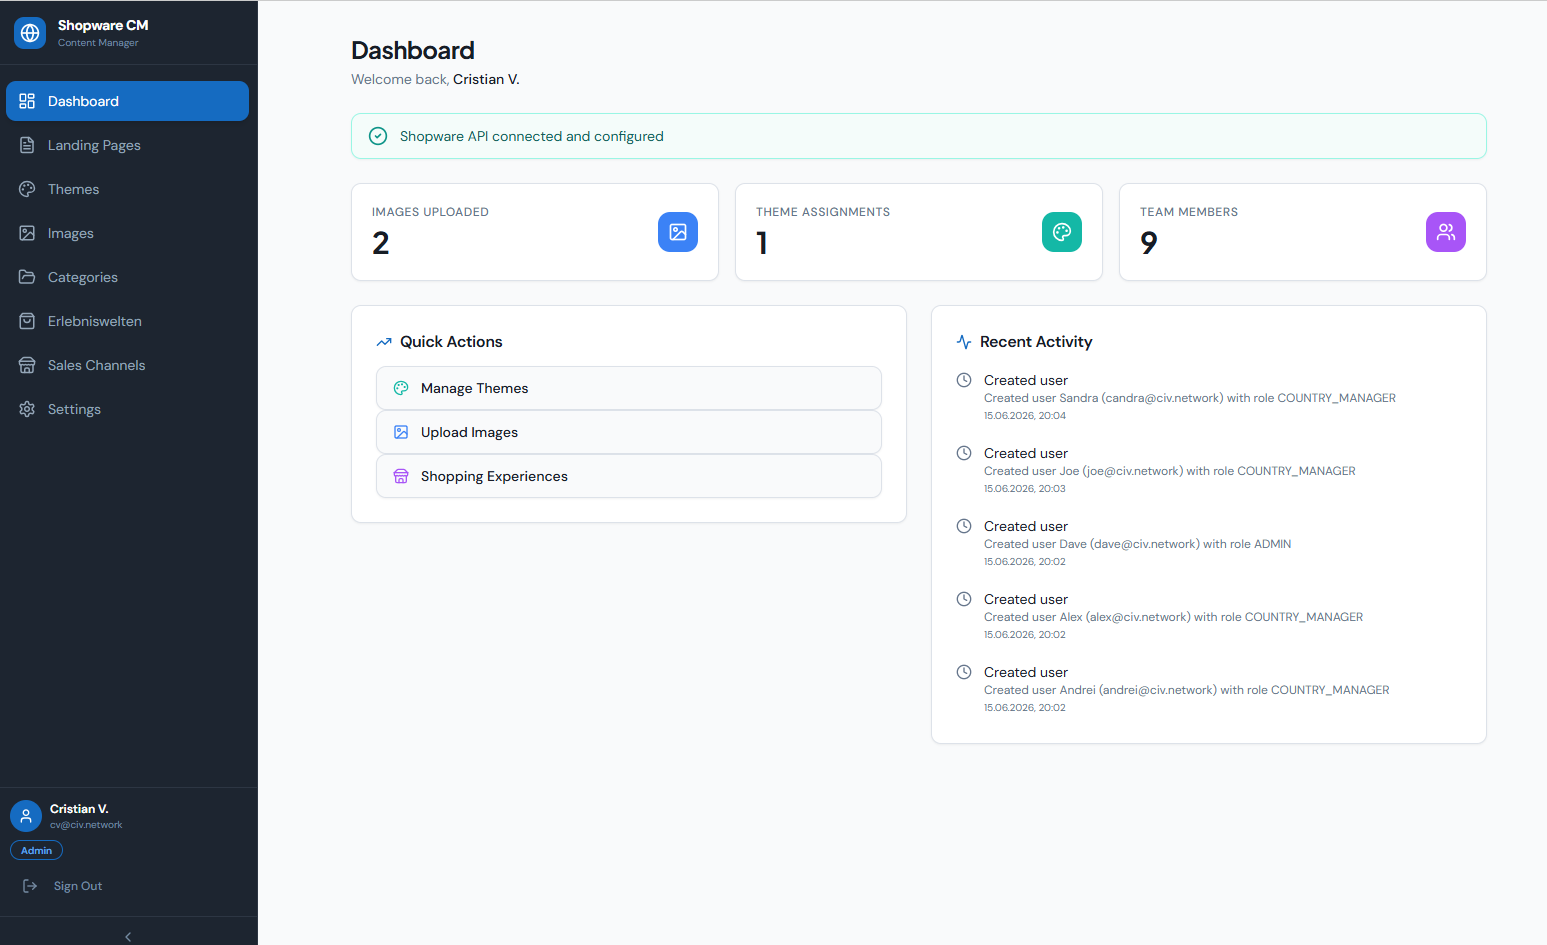The image size is (1547, 945).
Task: Click the Quick Actions trend arrow icon
Action: coord(384,342)
